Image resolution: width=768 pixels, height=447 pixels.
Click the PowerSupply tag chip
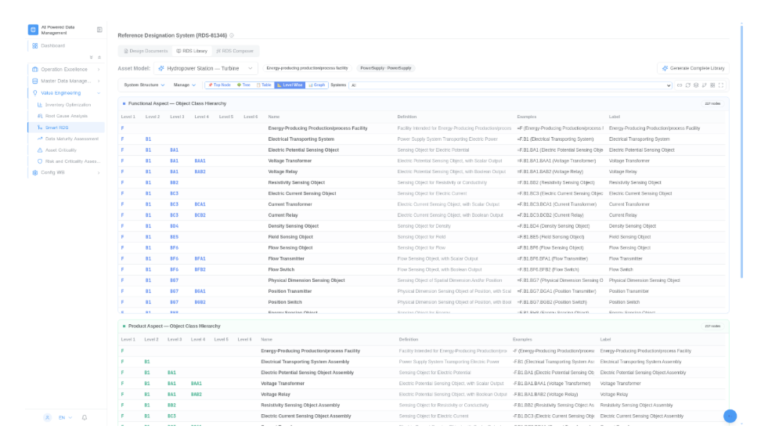(x=385, y=68)
